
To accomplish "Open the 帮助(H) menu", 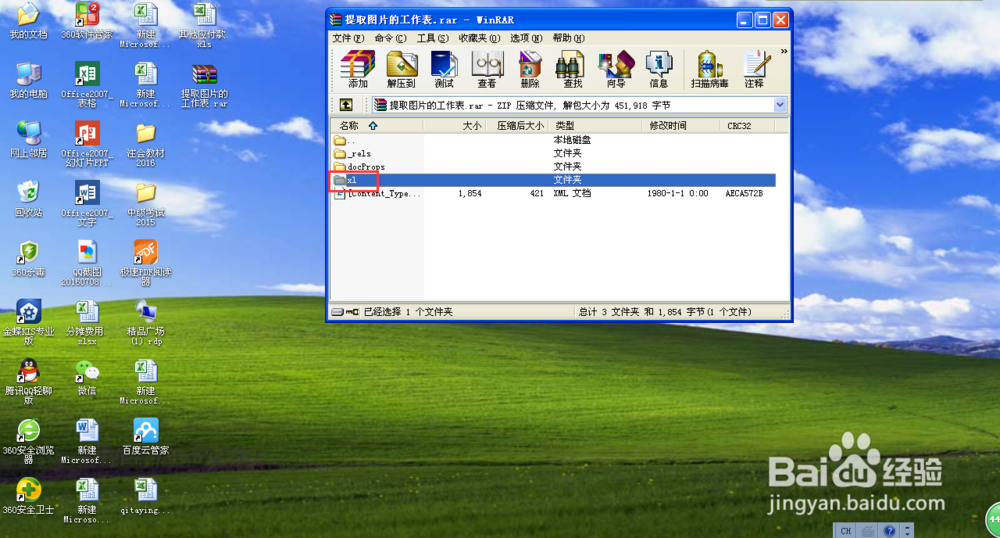I will coord(568,38).
